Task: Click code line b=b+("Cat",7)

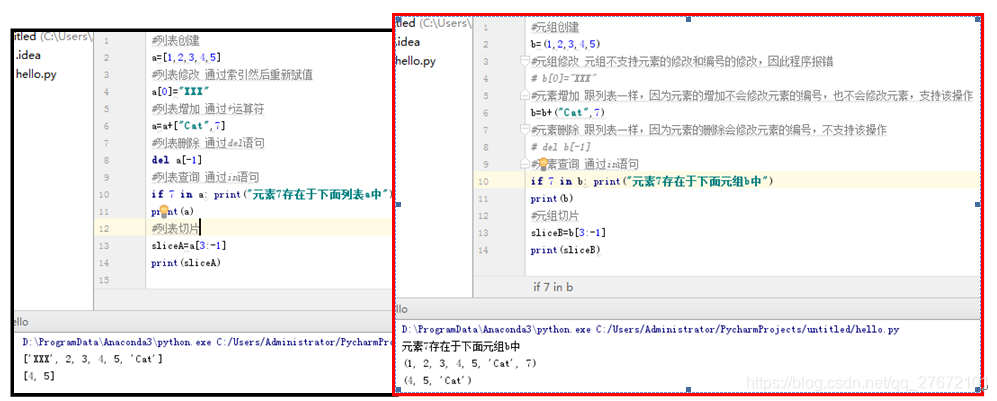Action: pos(568,113)
